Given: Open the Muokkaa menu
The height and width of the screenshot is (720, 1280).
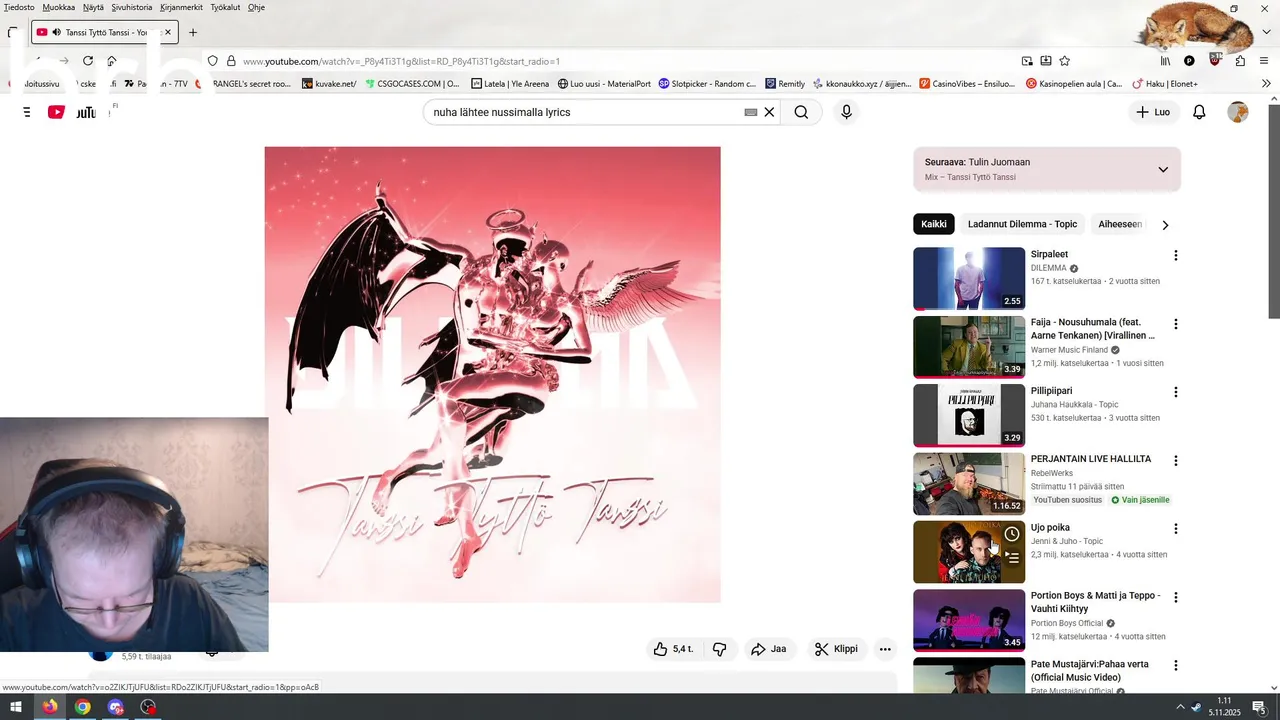Looking at the screenshot, I should point(59,7).
